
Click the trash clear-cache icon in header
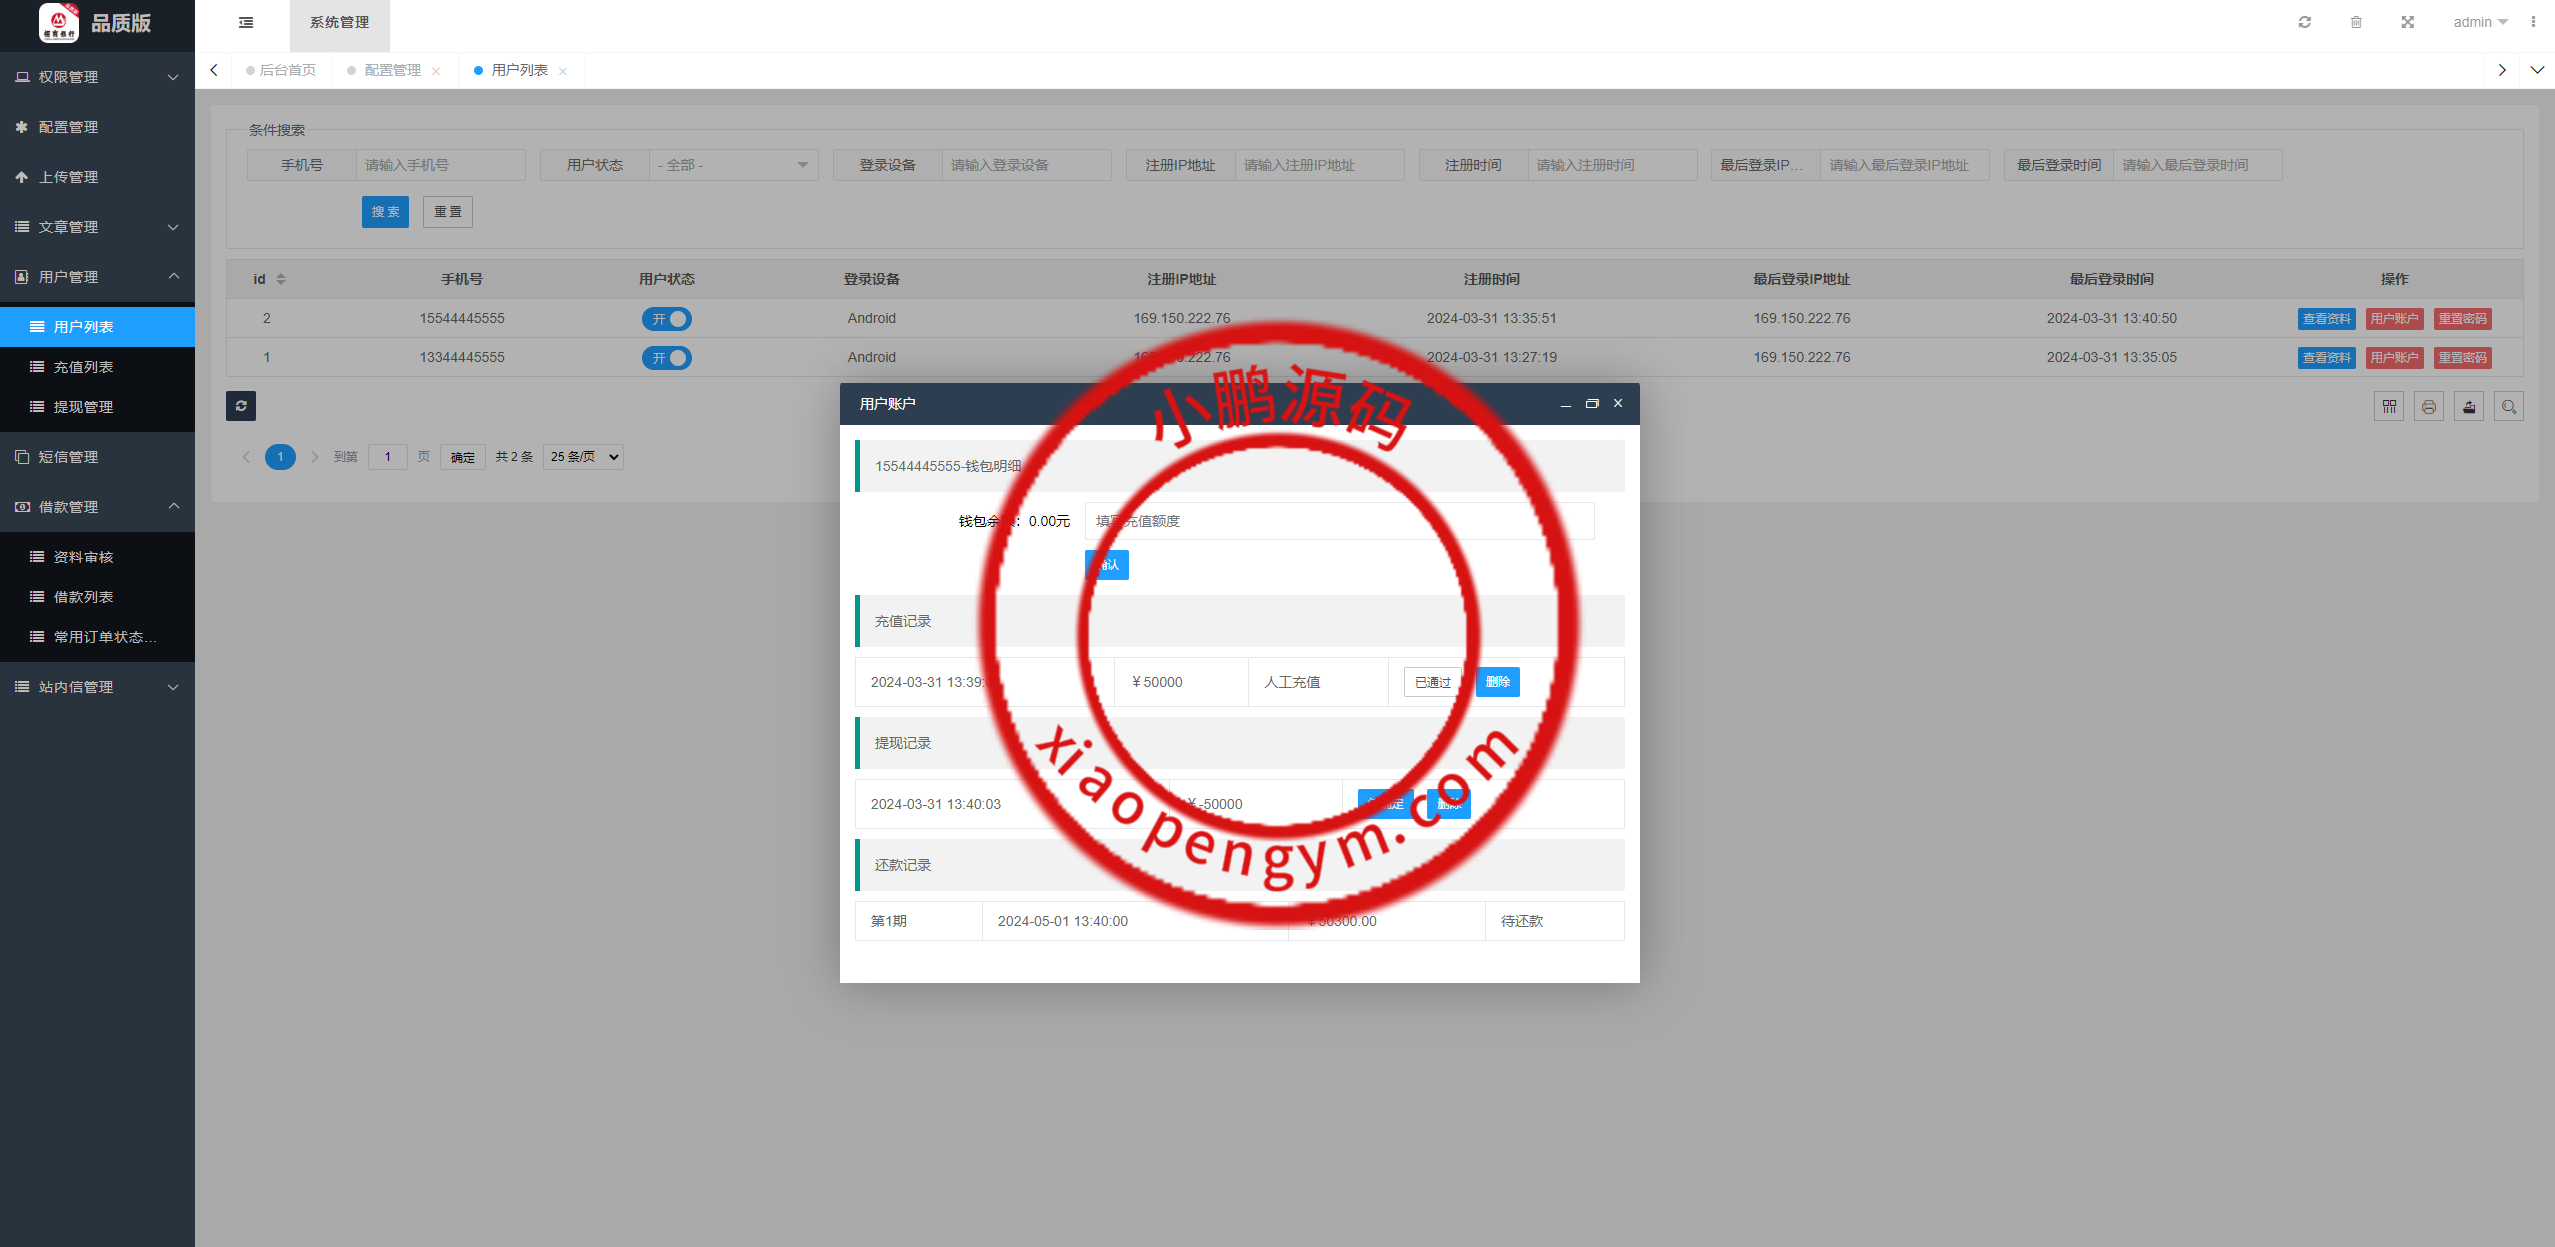[x=2356, y=22]
